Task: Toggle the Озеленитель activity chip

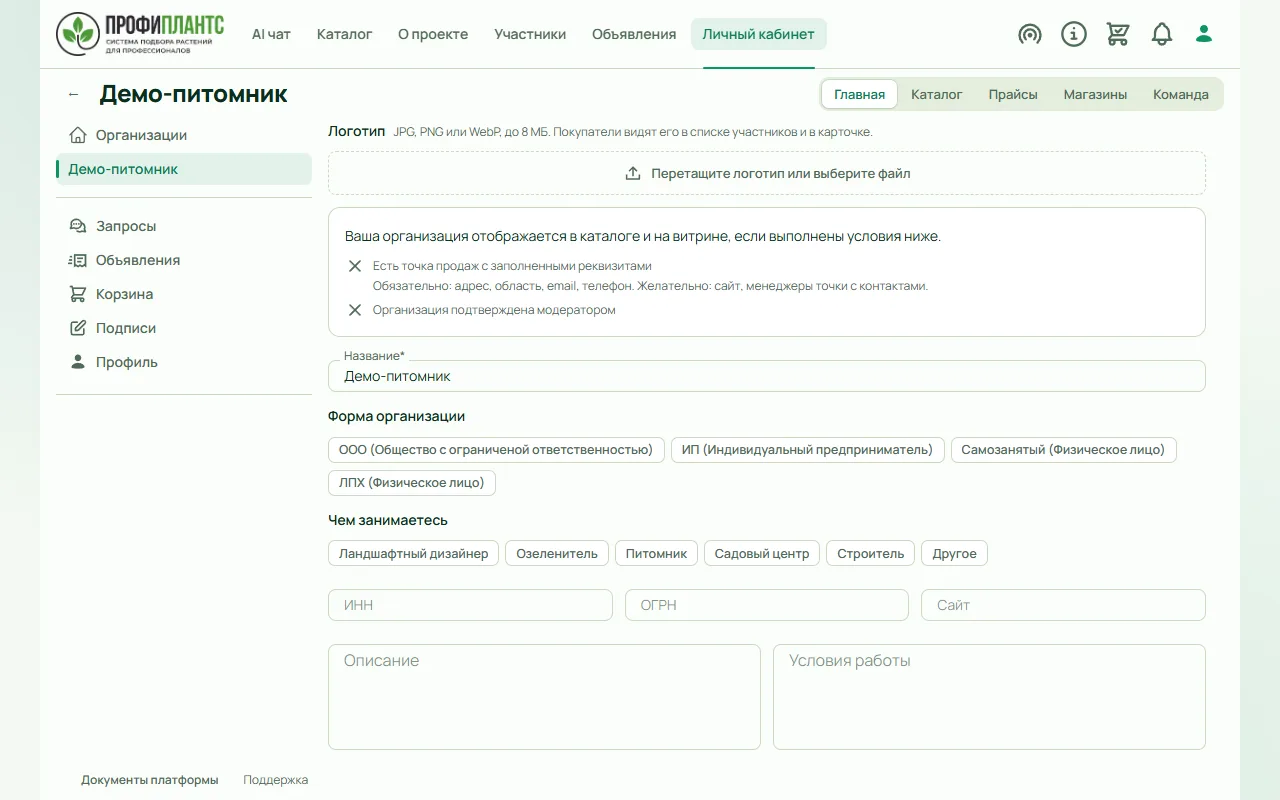Action: (x=557, y=553)
